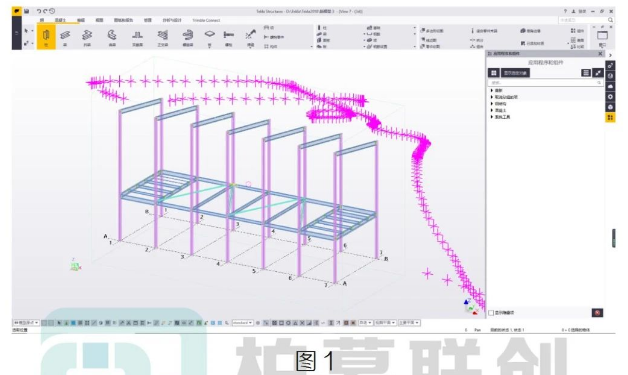Click the vertical scrollbar handle at right edge
The height and width of the screenshot is (375, 628).
point(614,238)
